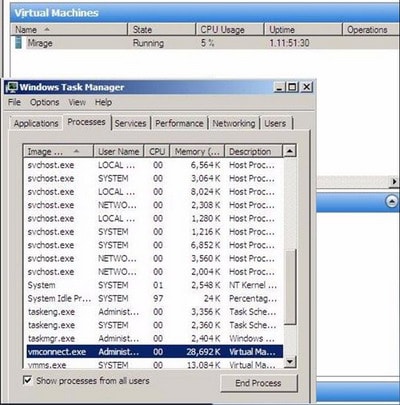
Task: Click the 97 CPU value for Idle
Action: (x=158, y=298)
